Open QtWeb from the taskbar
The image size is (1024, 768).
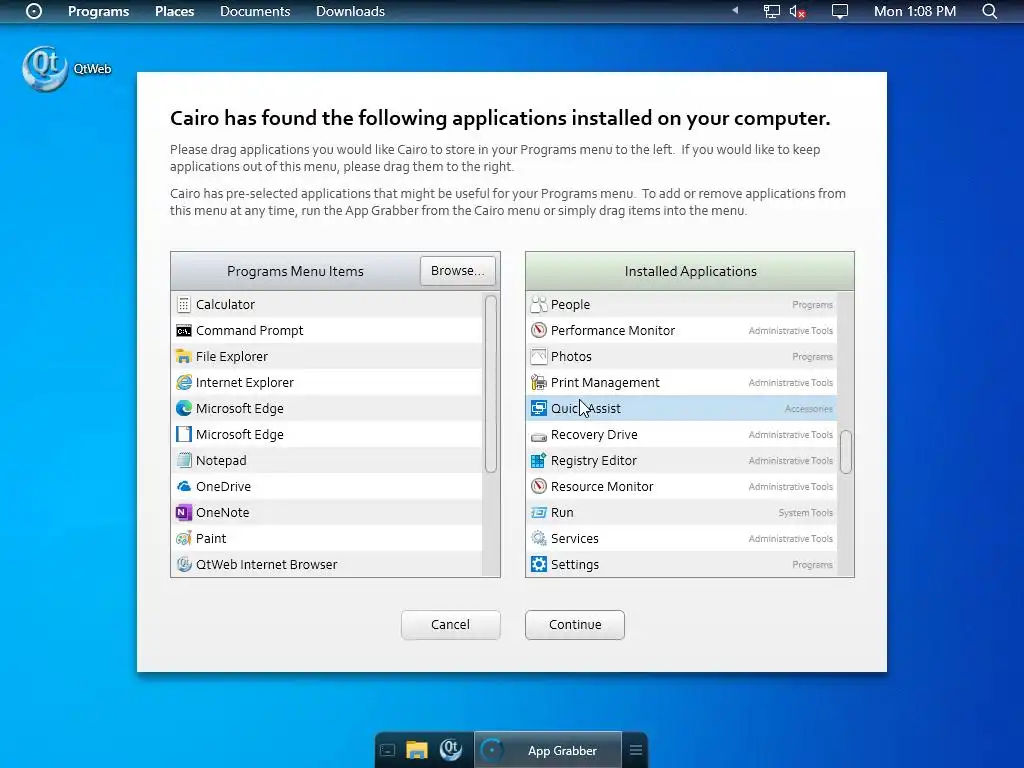pos(451,750)
